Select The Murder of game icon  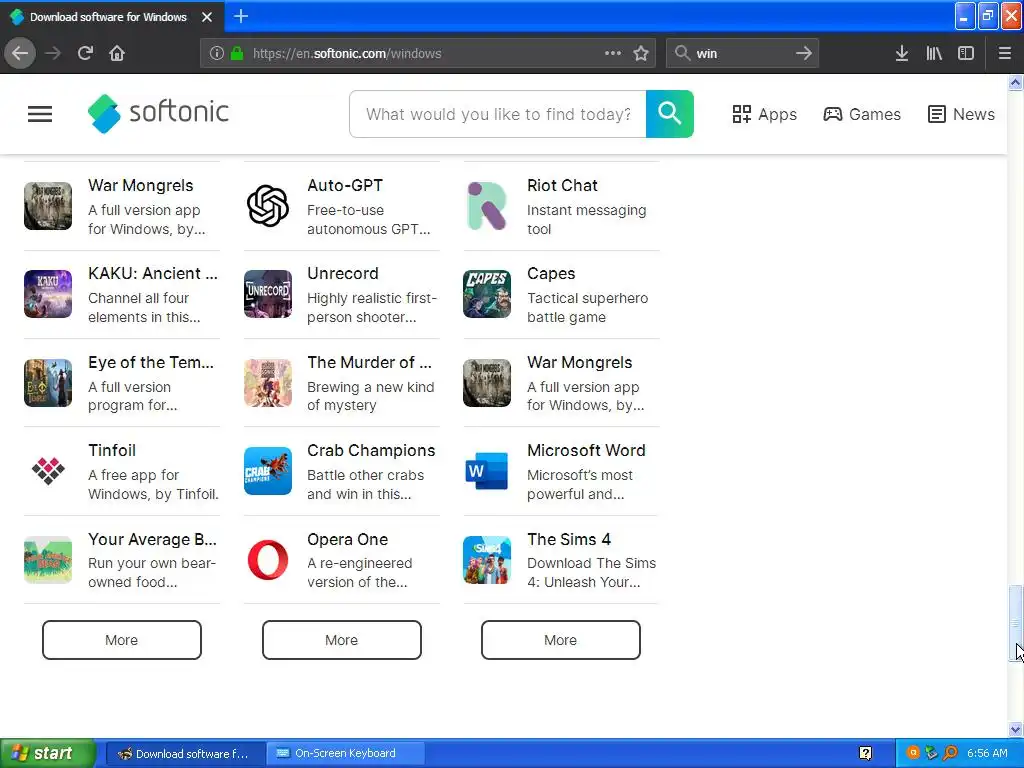[268, 383]
